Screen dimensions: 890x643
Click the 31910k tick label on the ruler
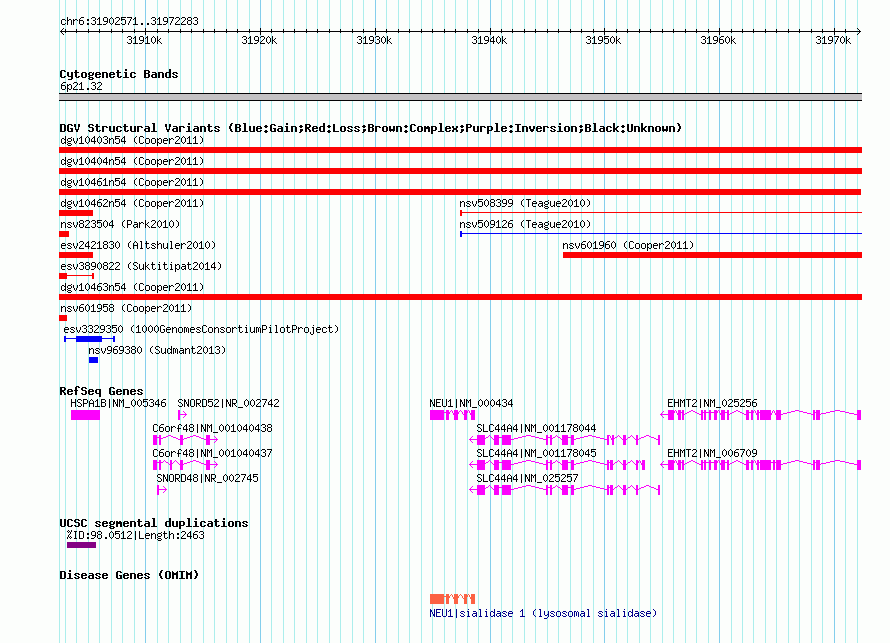pyautogui.click(x=144, y=40)
